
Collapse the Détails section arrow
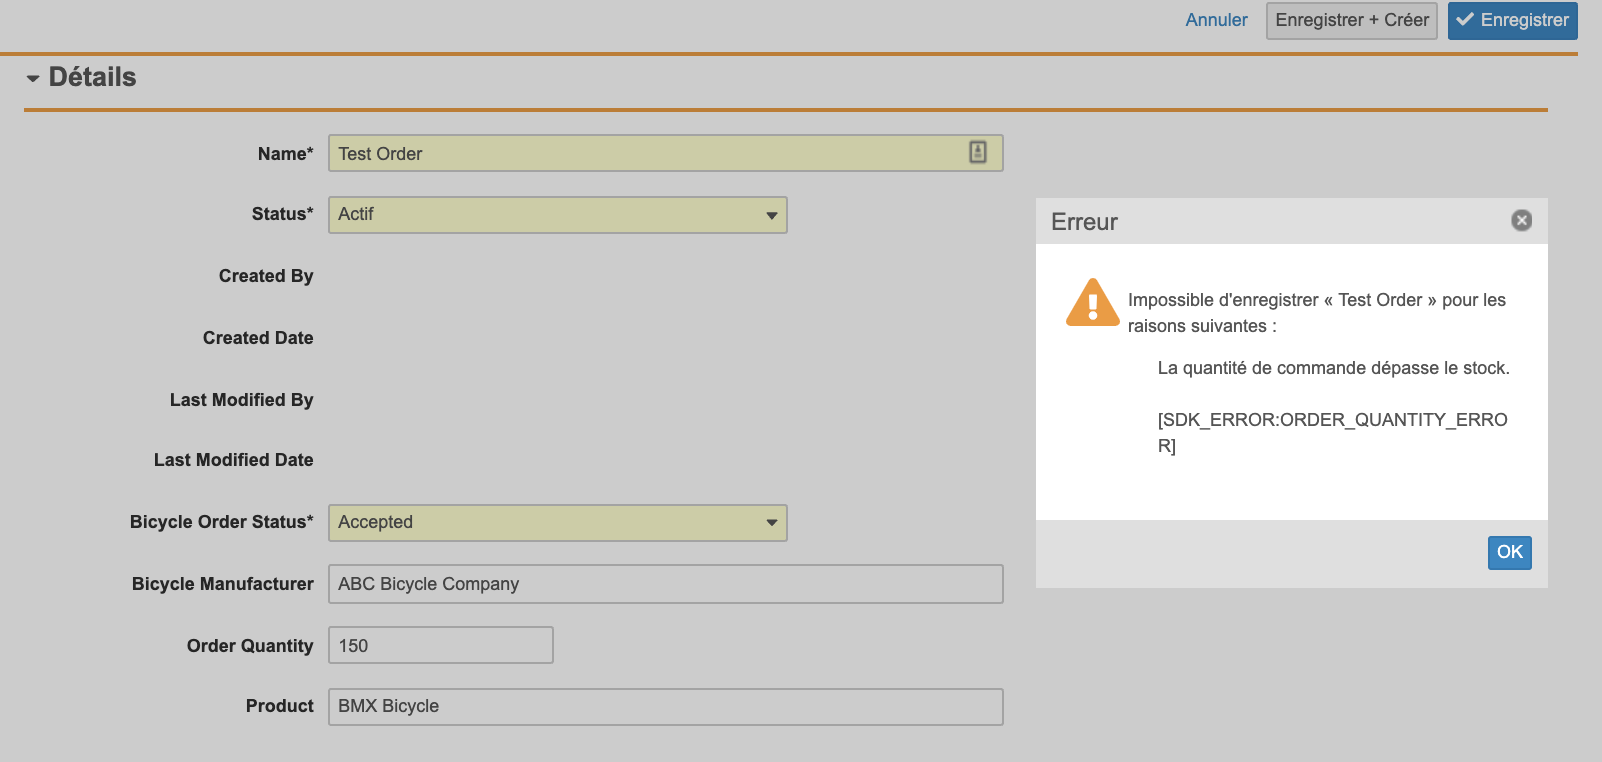pos(33,78)
